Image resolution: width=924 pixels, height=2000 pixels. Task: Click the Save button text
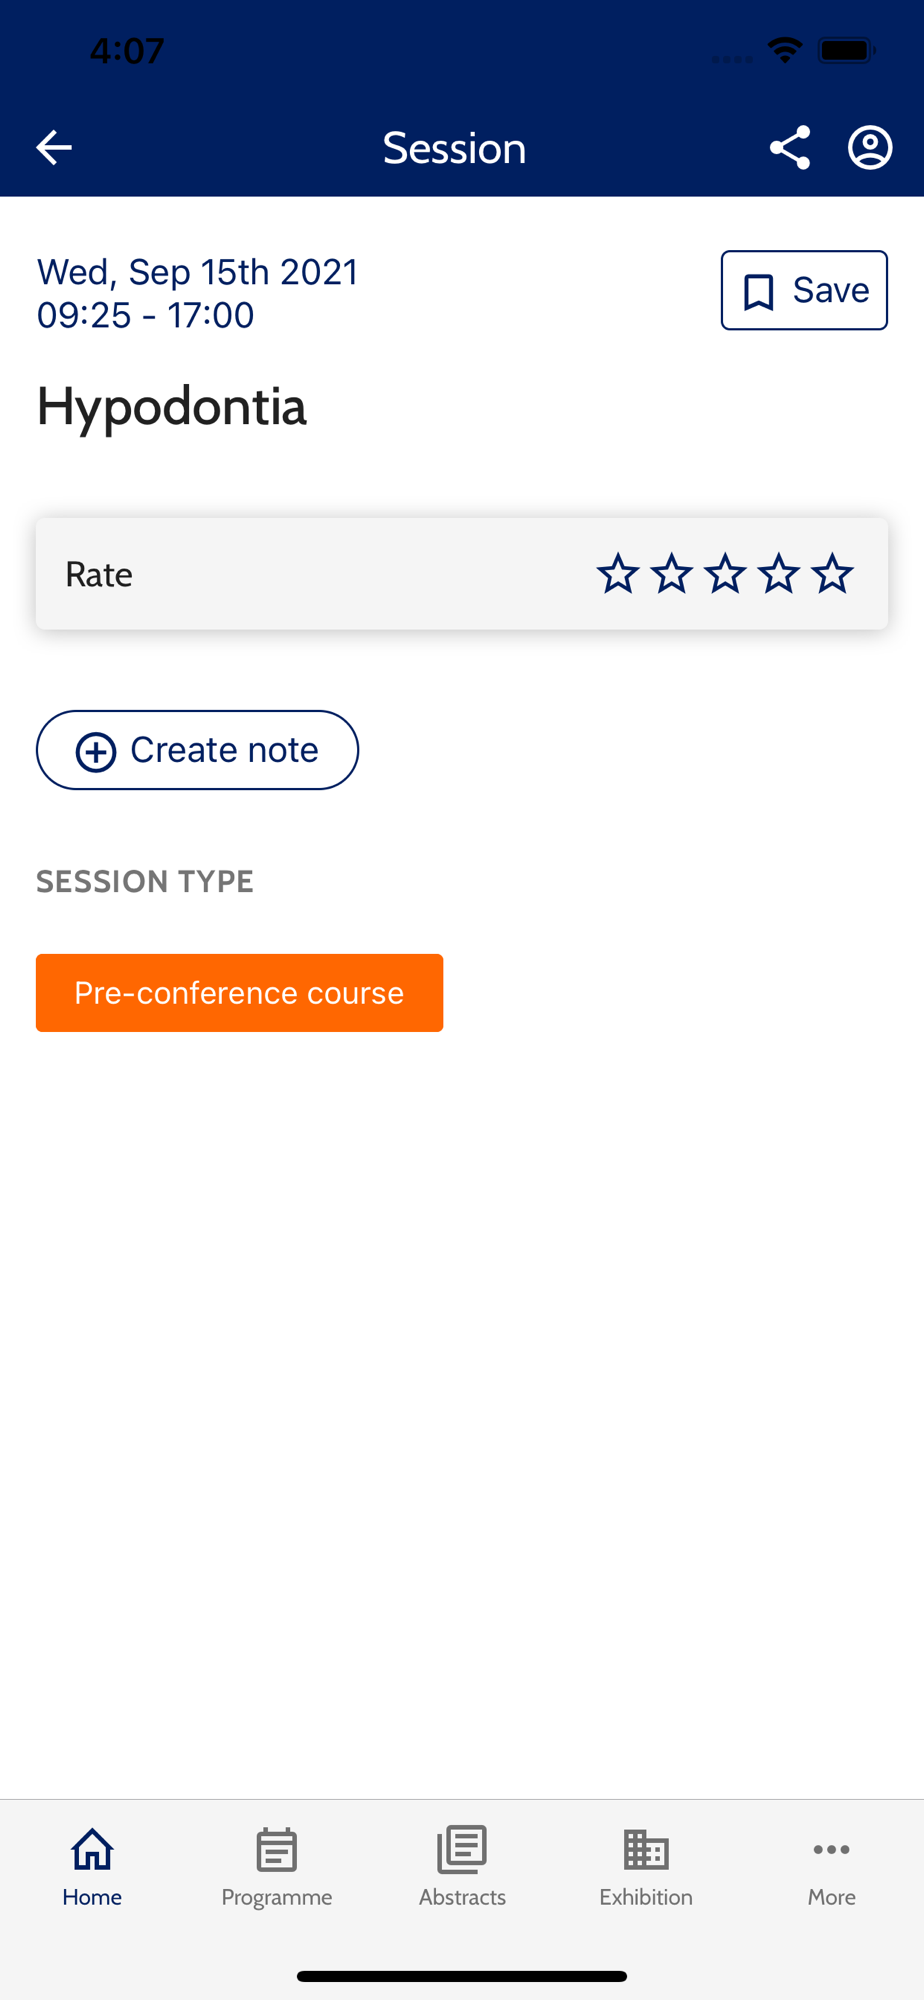(x=831, y=290)
